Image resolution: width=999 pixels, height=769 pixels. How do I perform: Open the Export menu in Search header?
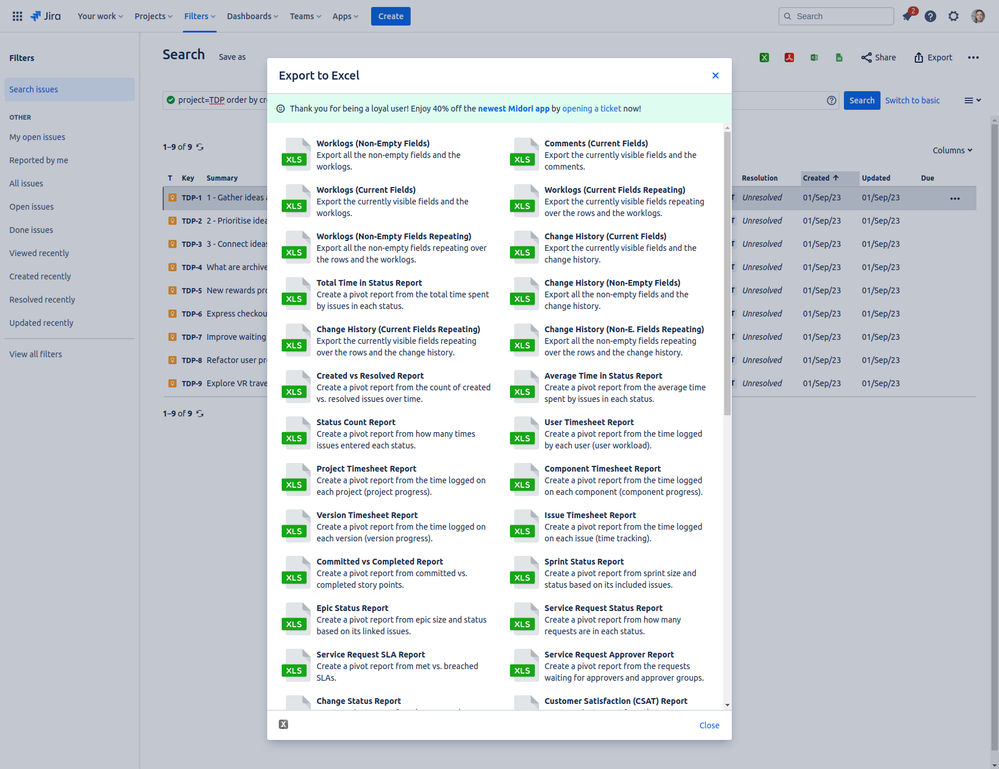coord(933,57)
